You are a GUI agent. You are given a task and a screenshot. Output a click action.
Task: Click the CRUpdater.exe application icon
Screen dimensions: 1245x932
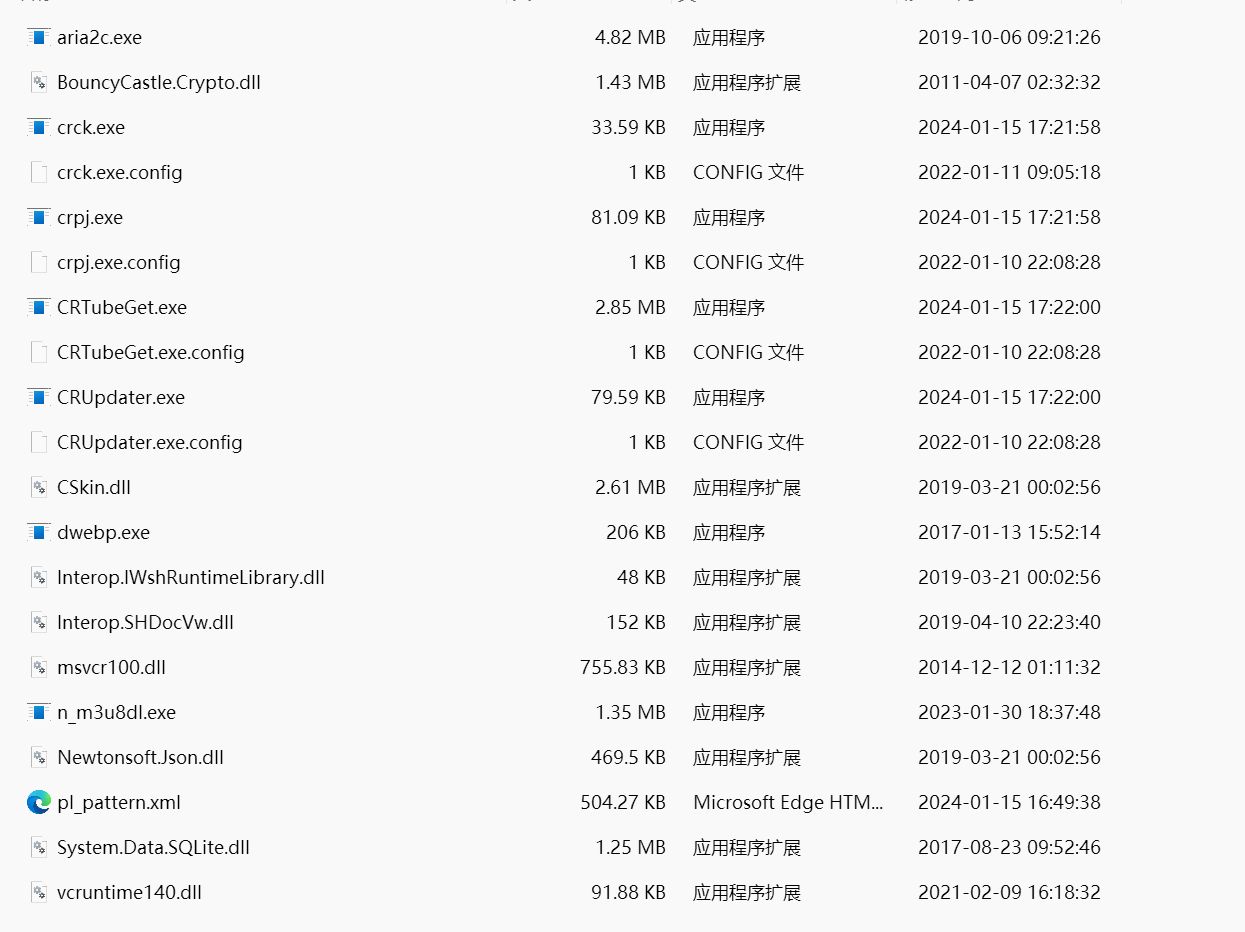click(x=39, y=398)
